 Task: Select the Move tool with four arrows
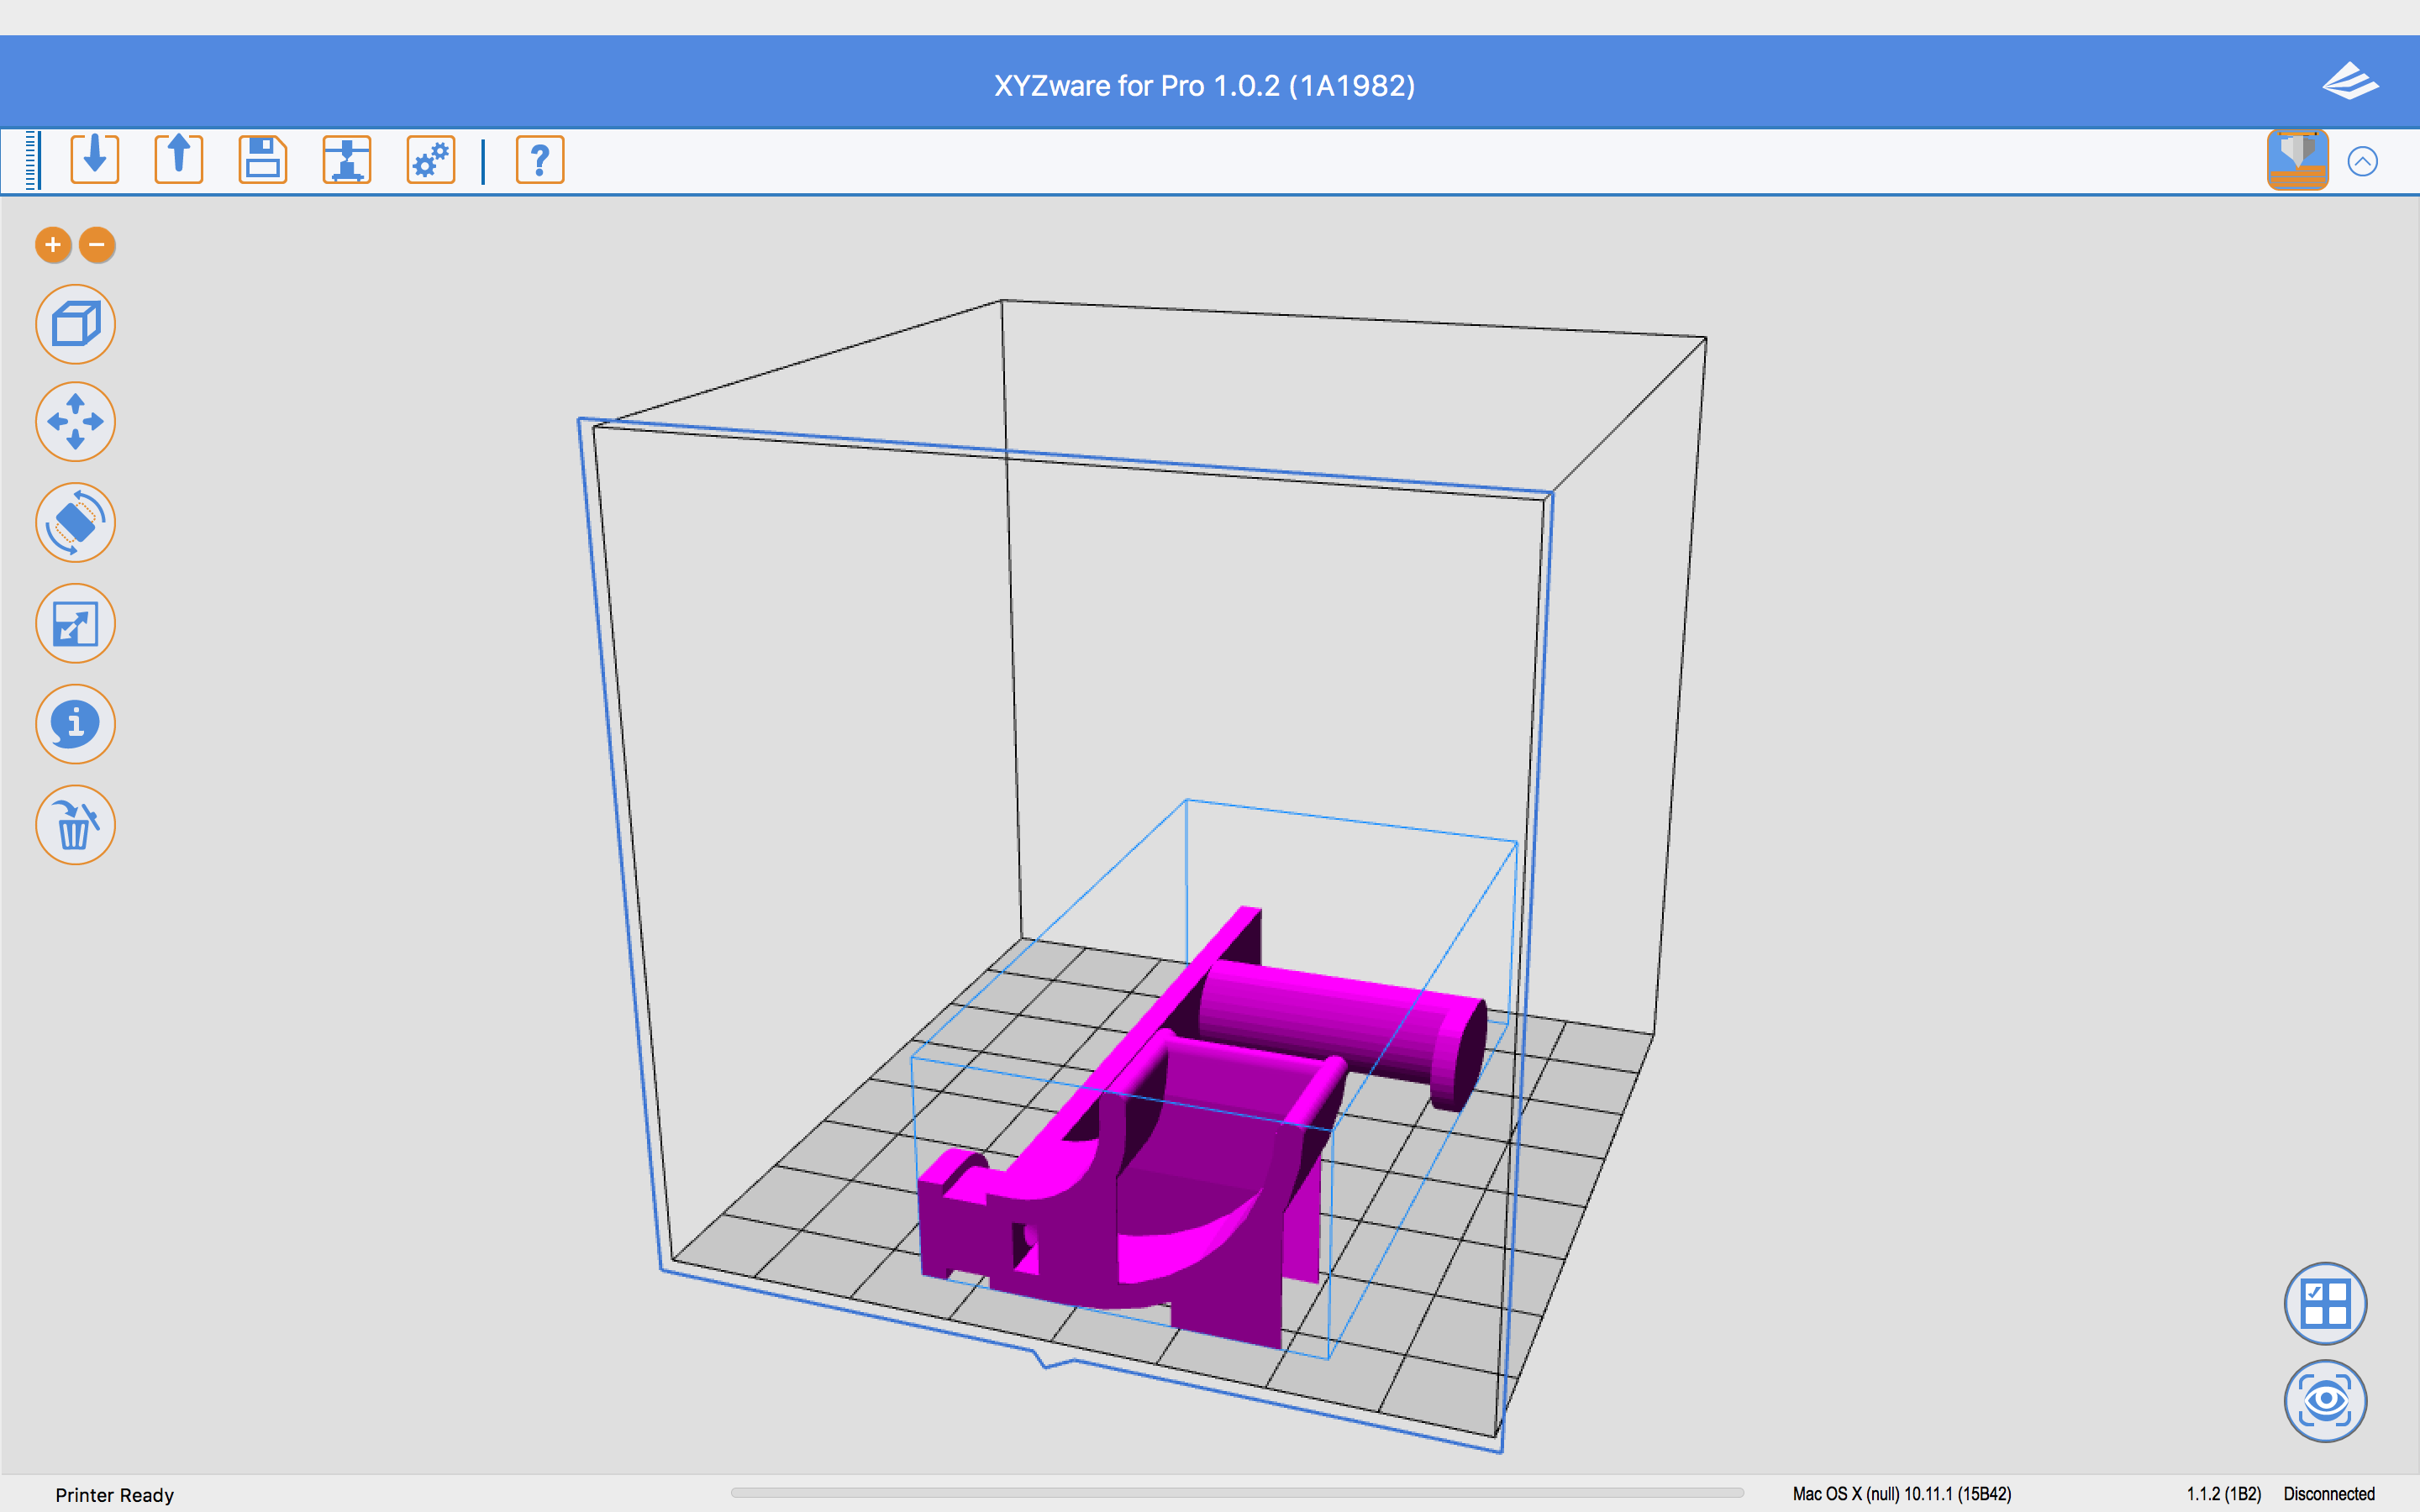(x=76, y=422)
